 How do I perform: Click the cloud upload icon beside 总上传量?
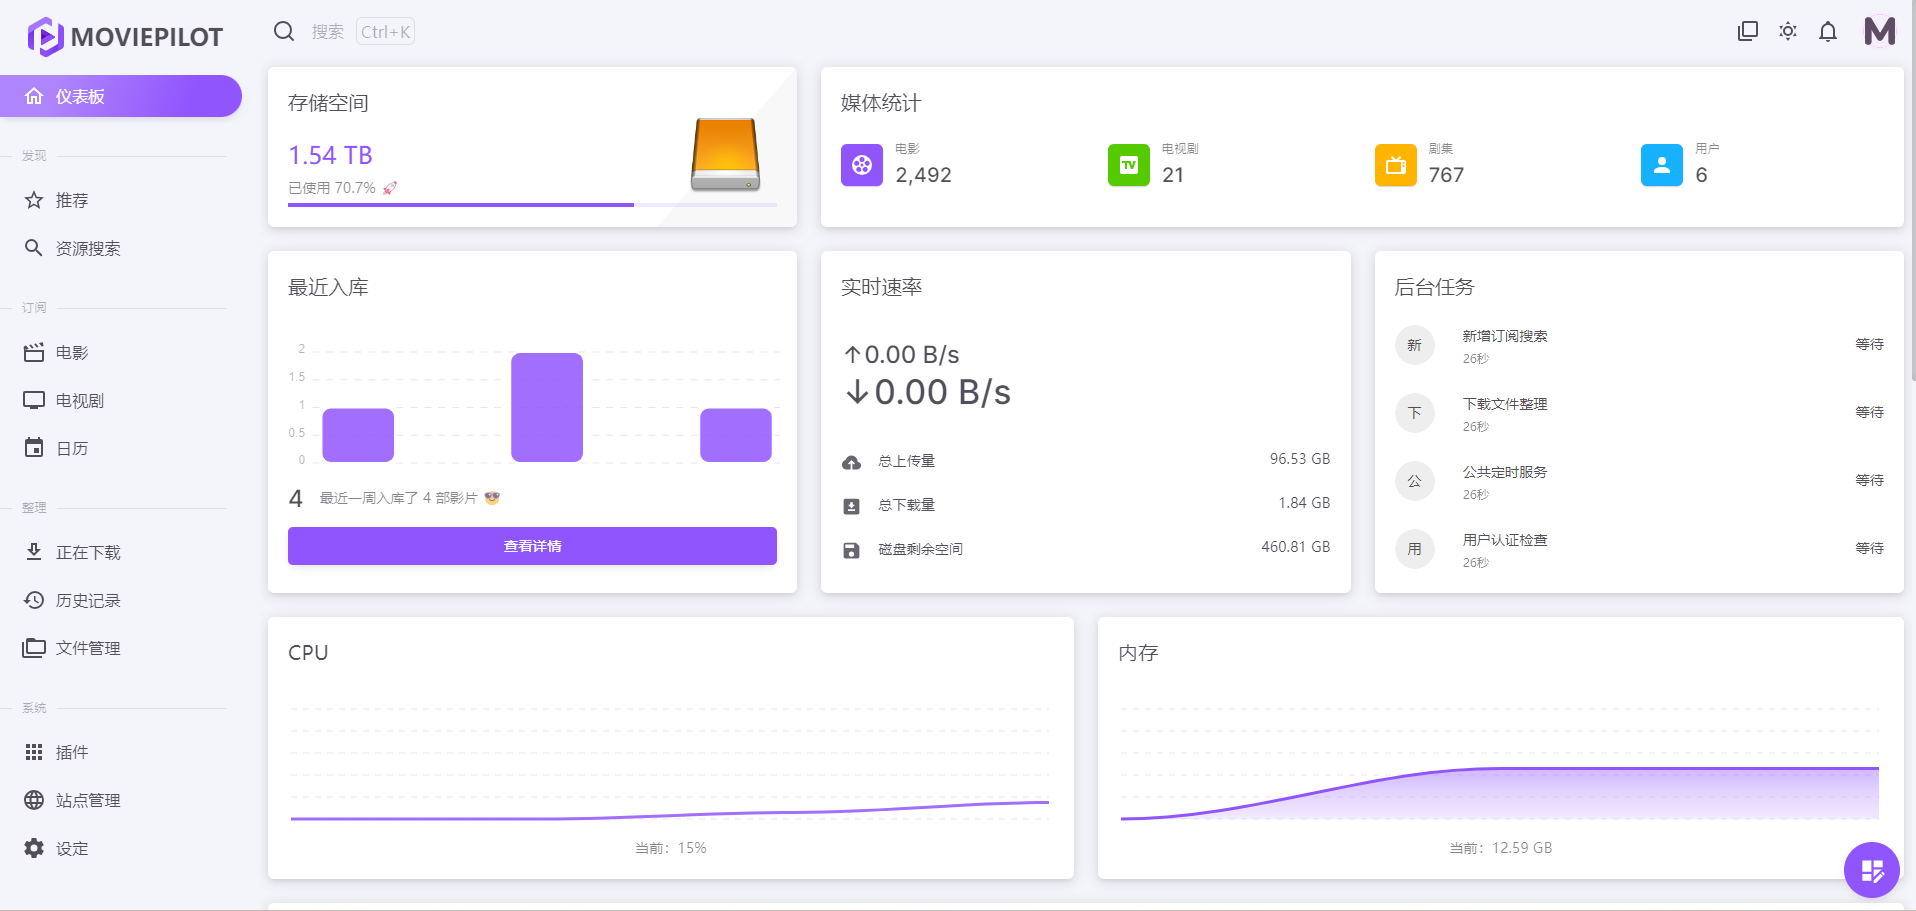click(x=851, y=462)
